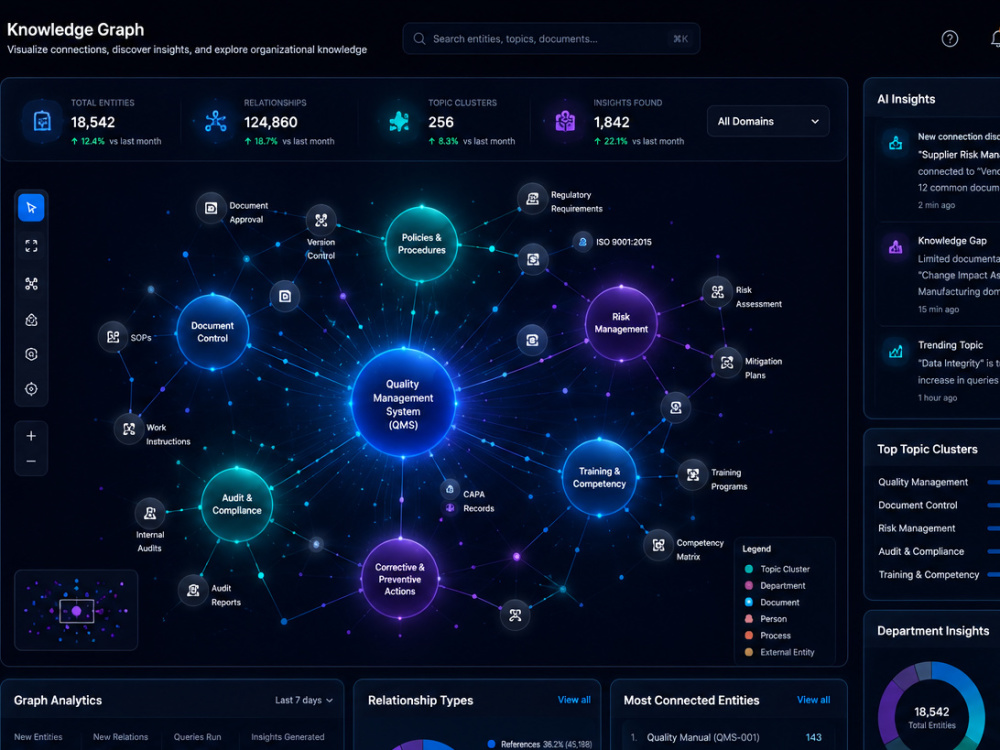Select the Competency Matrix node icon
The height and width of the screenshot is (750, 1000).
[658, 545]
